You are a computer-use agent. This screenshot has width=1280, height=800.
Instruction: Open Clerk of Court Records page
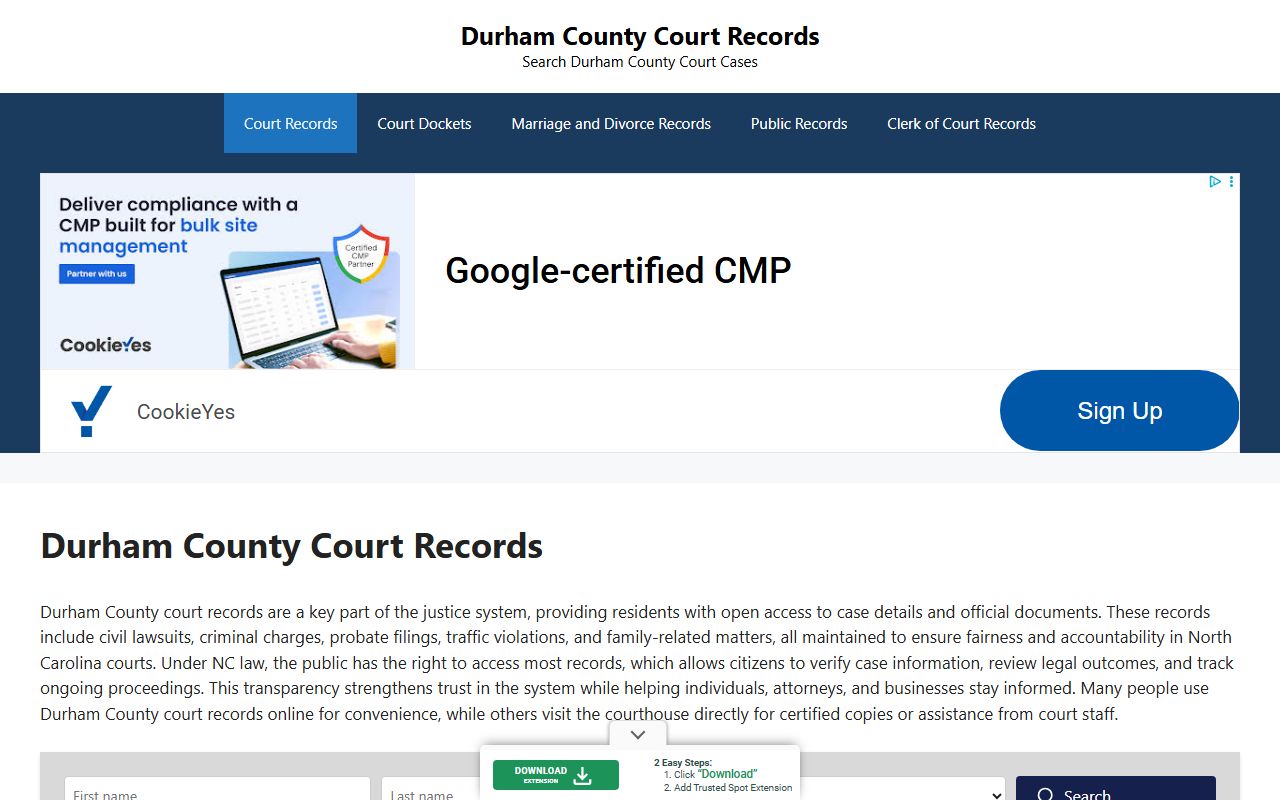point(961,123)
